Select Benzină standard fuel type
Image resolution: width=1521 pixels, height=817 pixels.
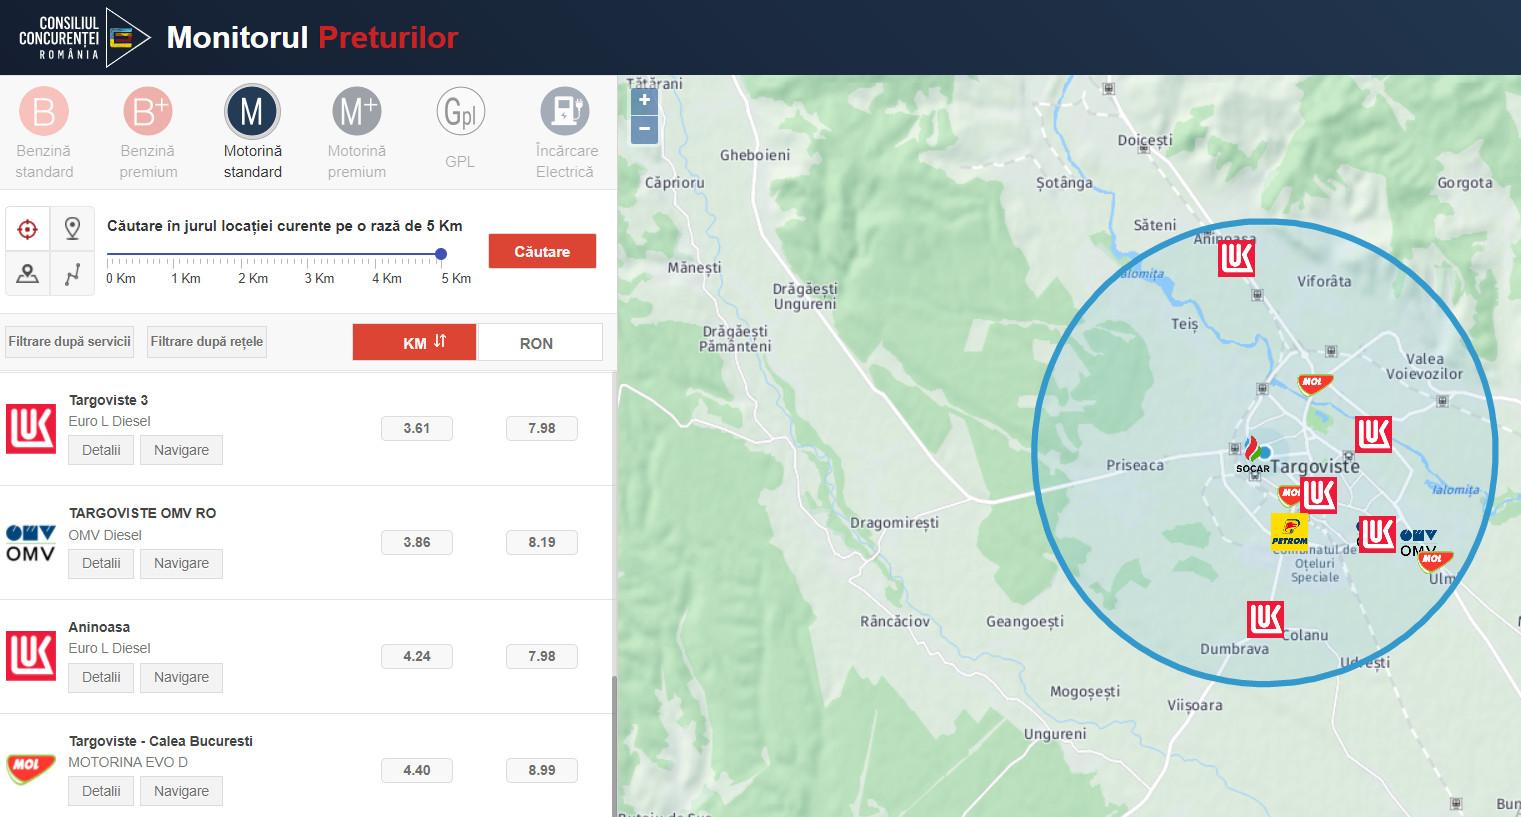(44, 133)
